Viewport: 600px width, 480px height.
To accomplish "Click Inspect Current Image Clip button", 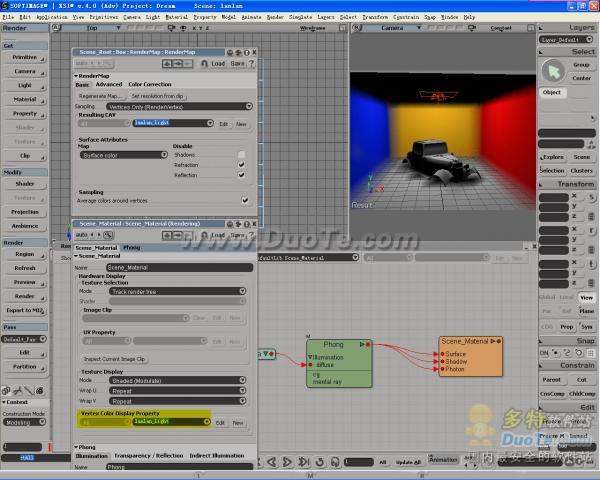I will [x=114, y=358].
